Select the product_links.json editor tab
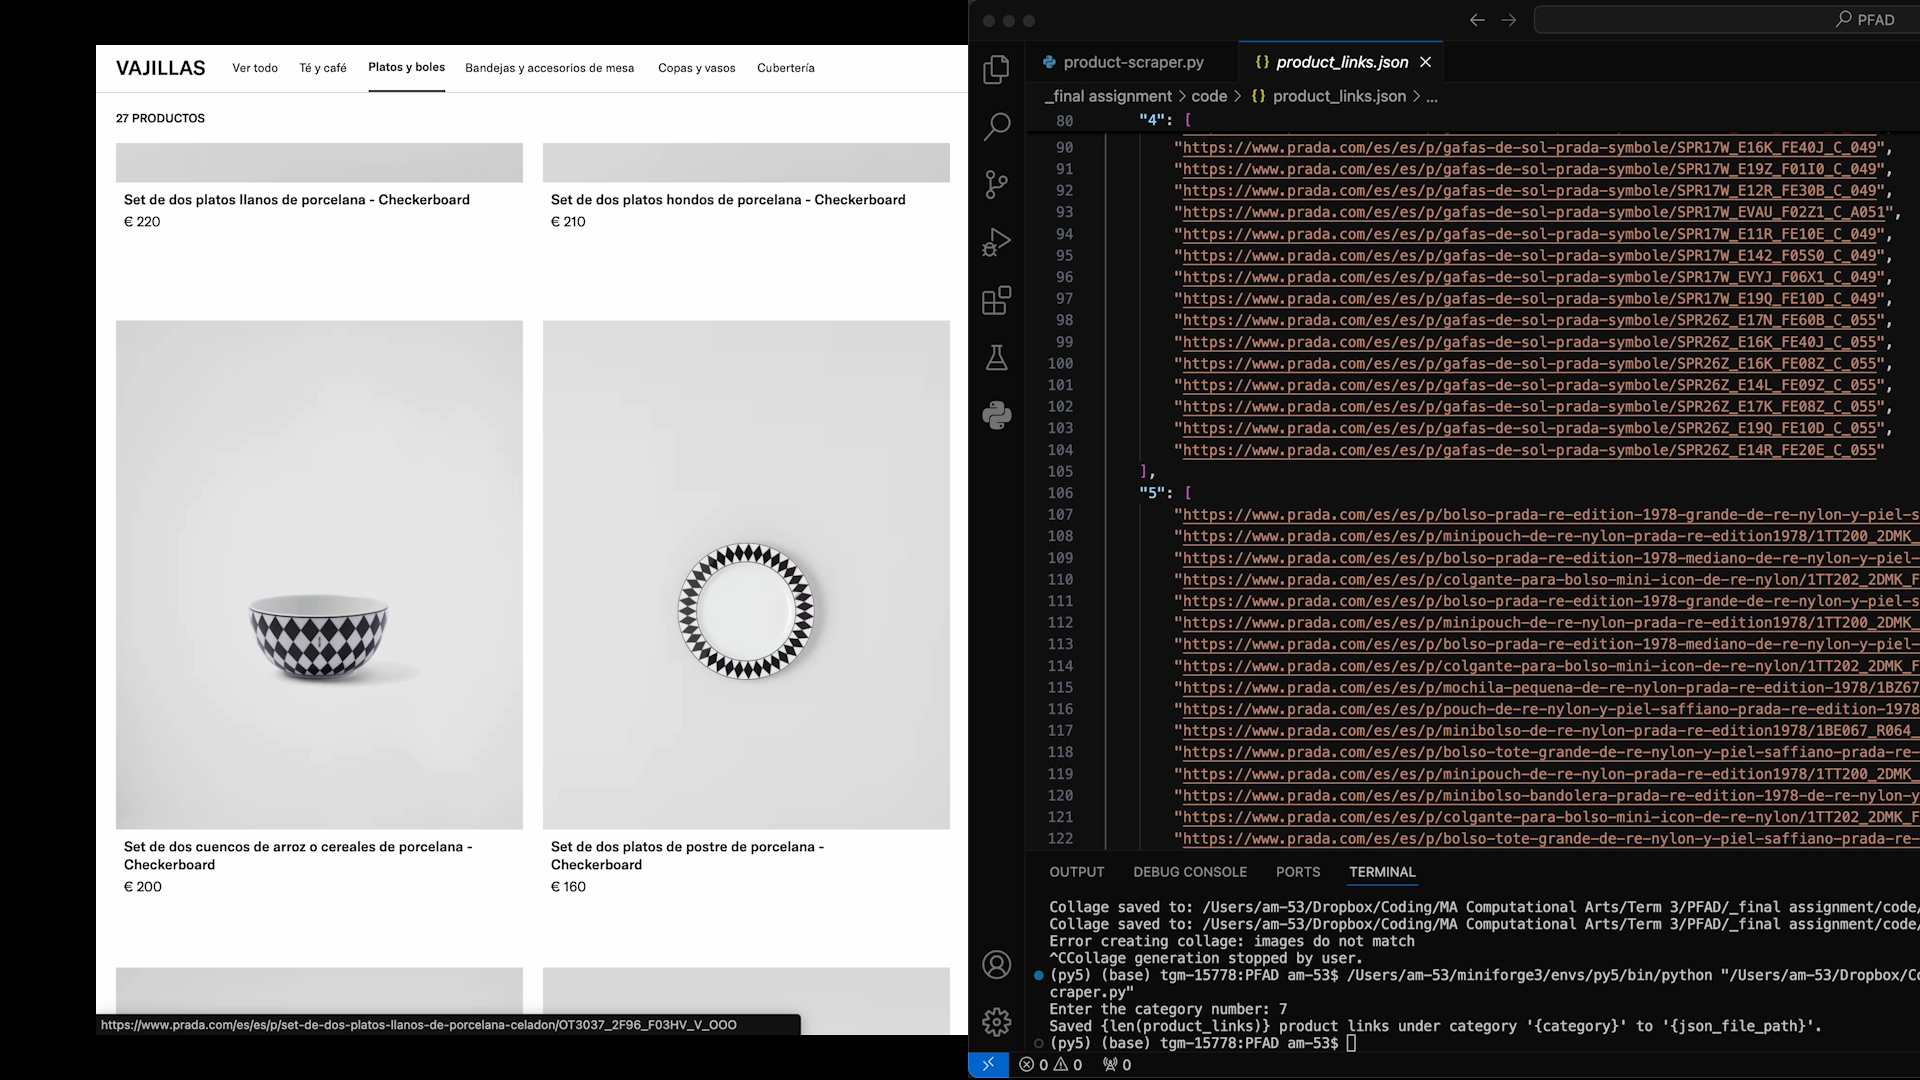The height and width of the screenshot is (1080, 1920). (x=1340, y=62)
